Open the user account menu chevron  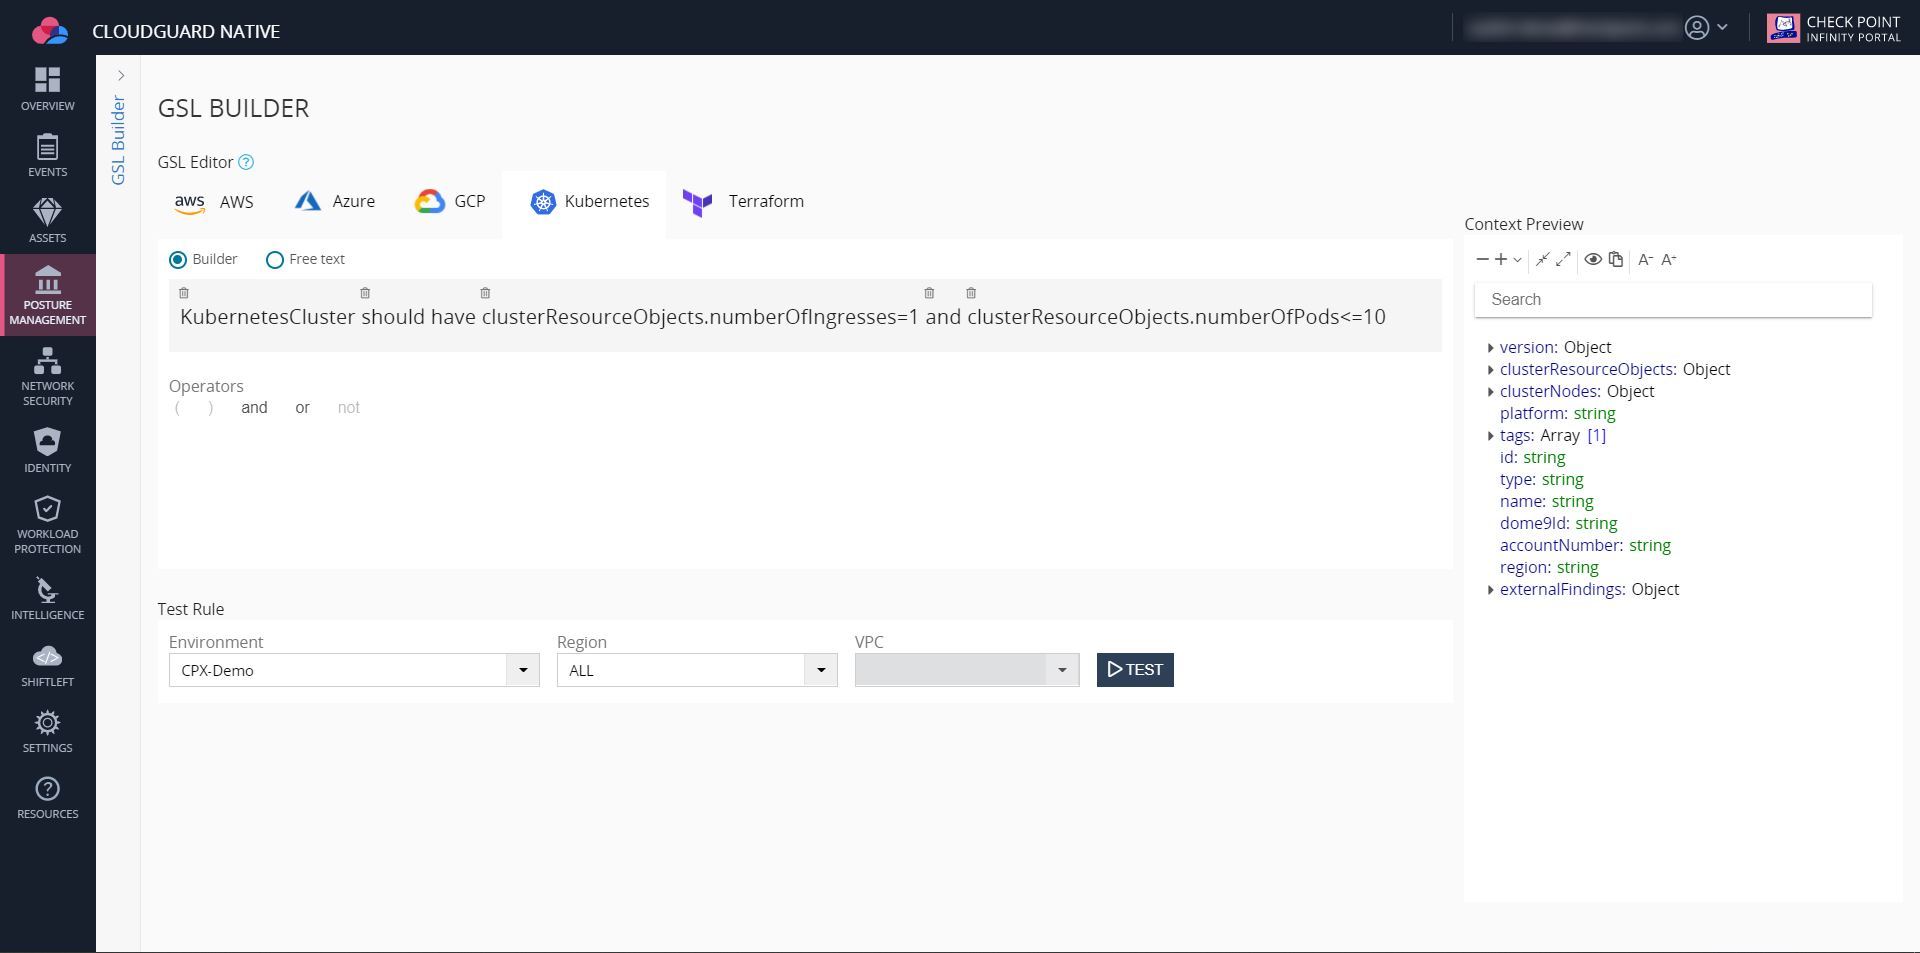pos(1722,28)
